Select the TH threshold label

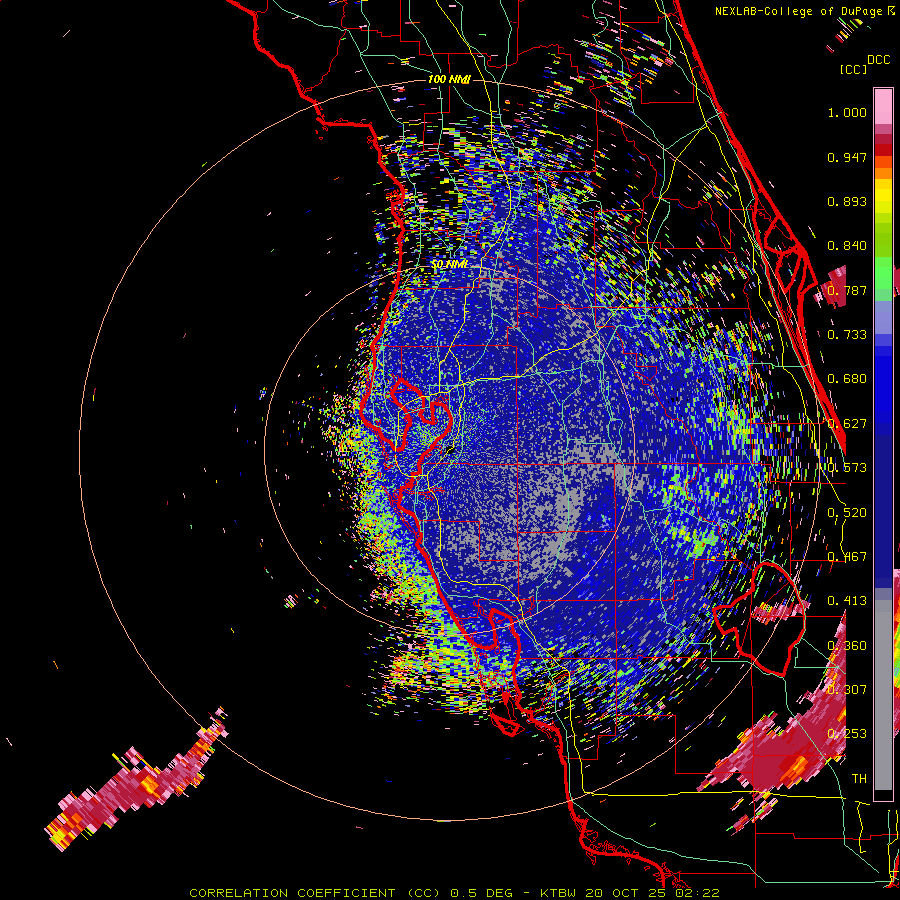click(859, 779)
